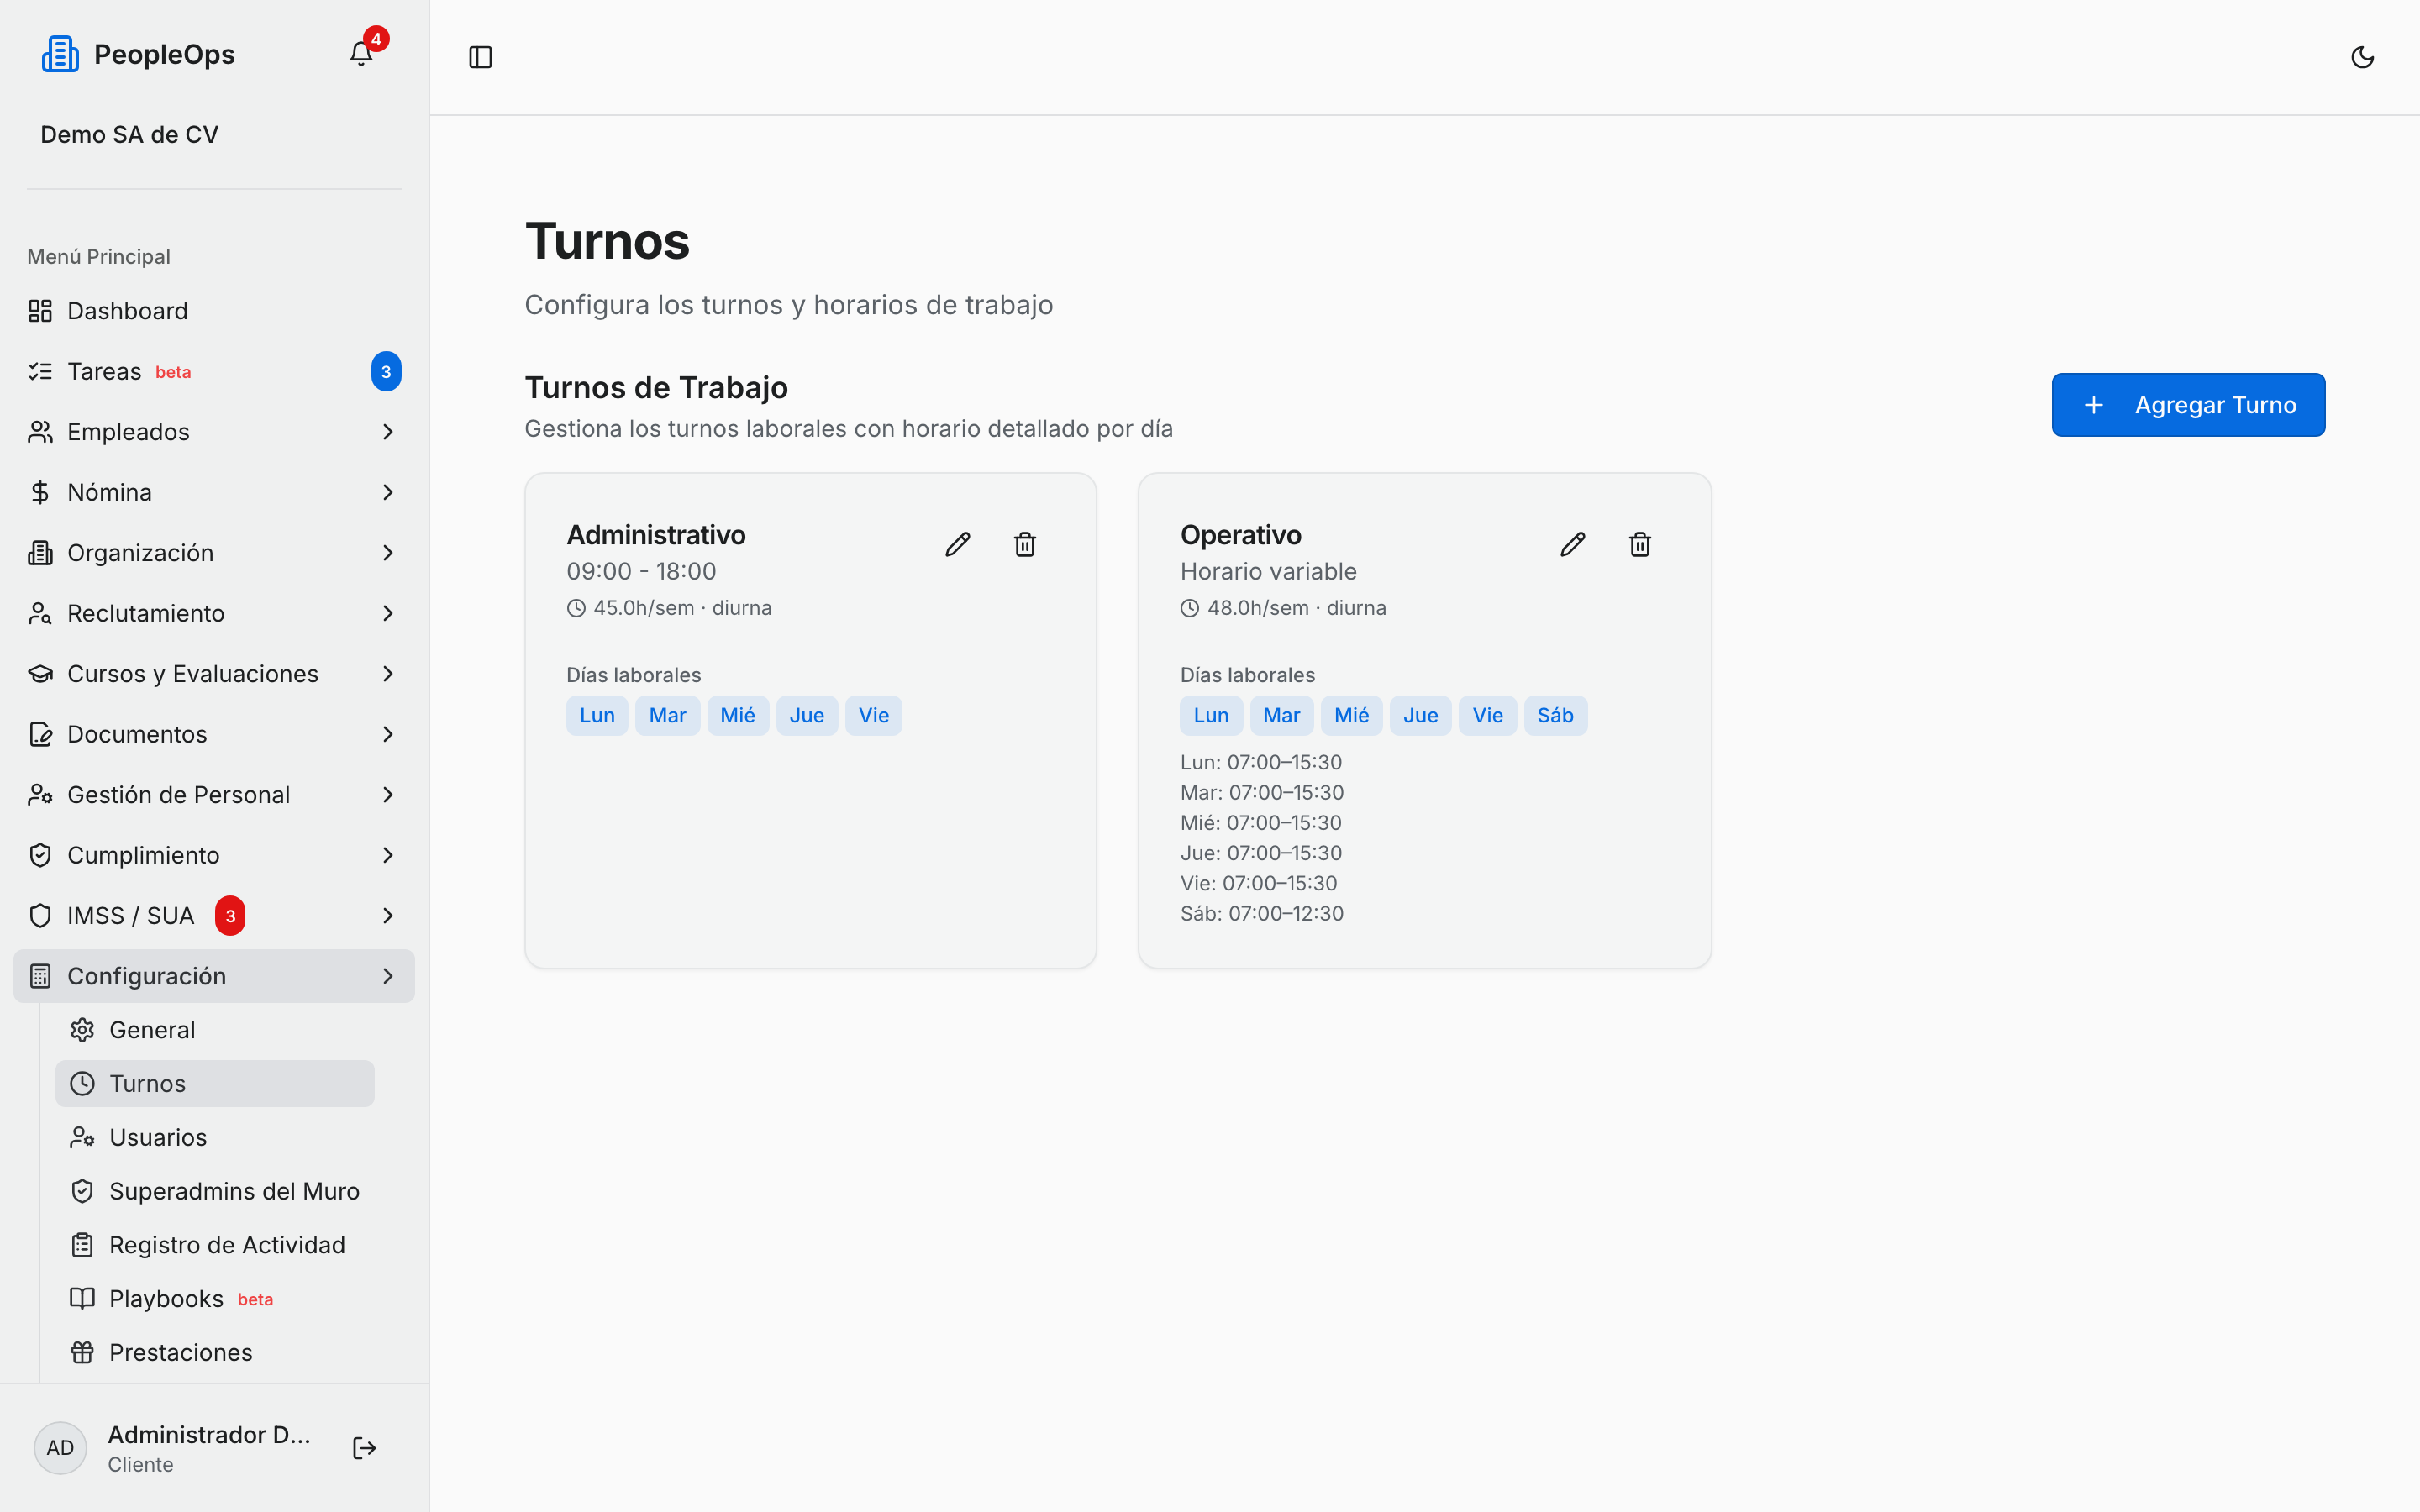Expand the Nómina submenu chevron

click(388, 492)
